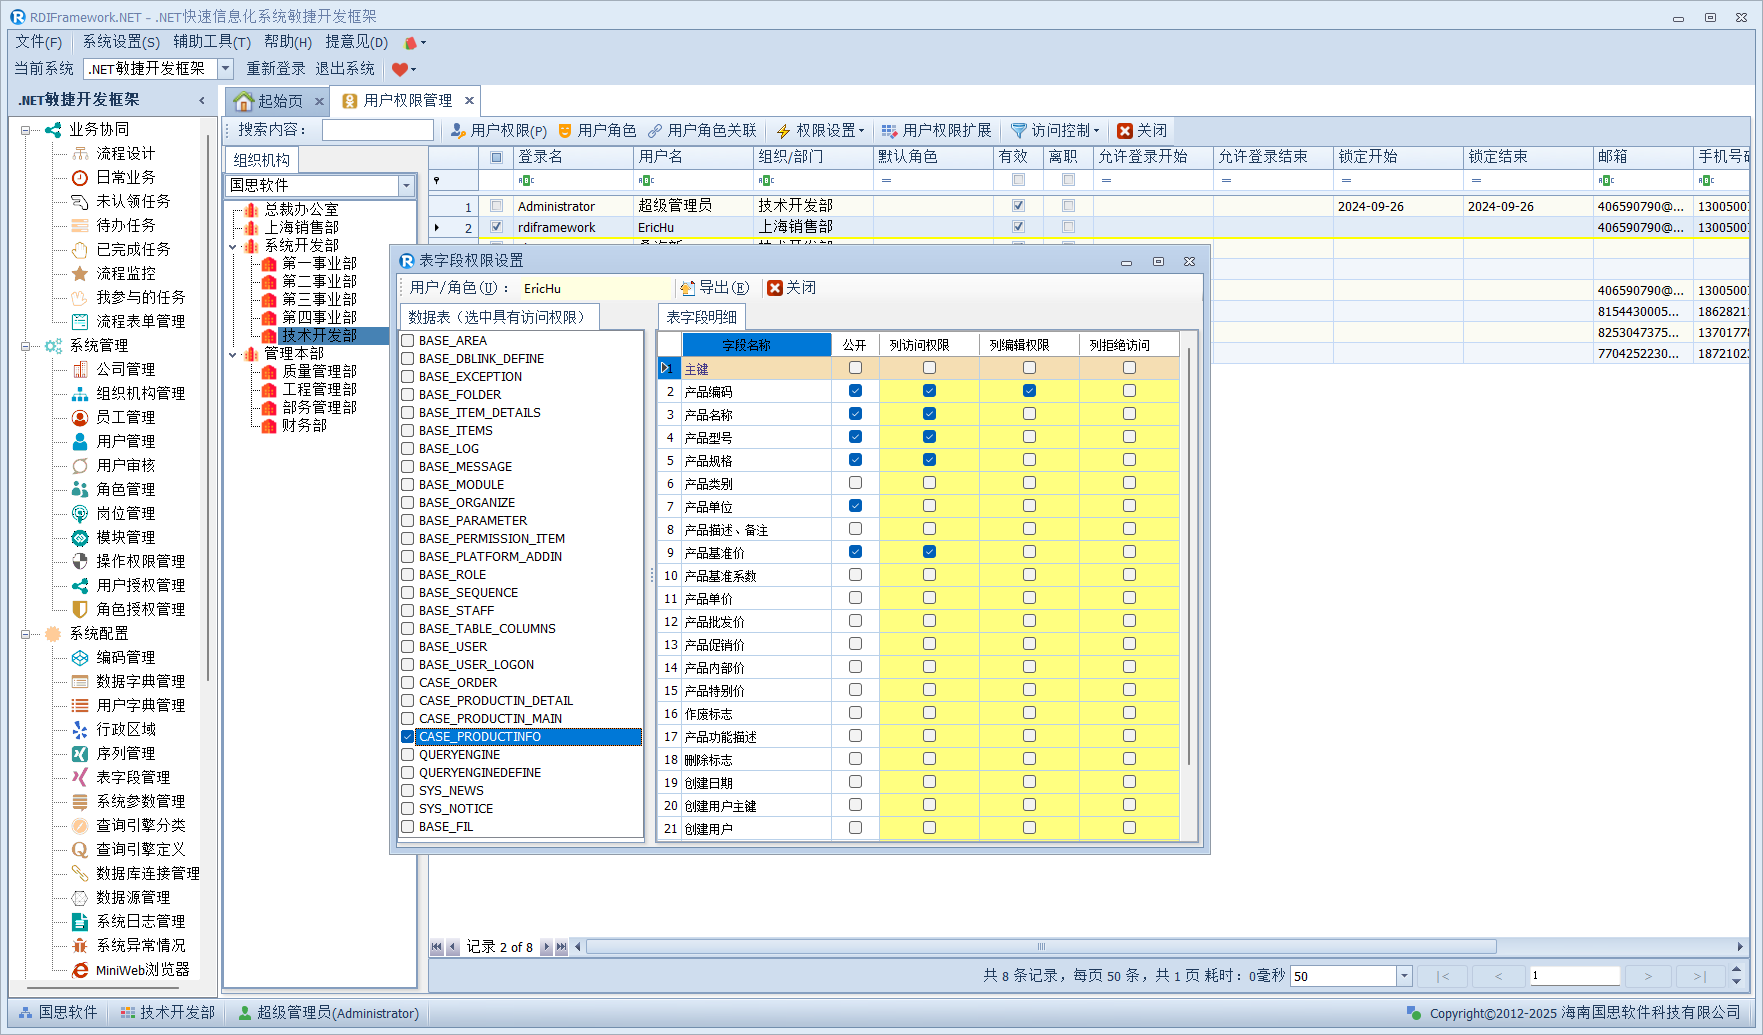Open the page size dropdown showing 50
The image size is (1763, 1035).
1404,976
